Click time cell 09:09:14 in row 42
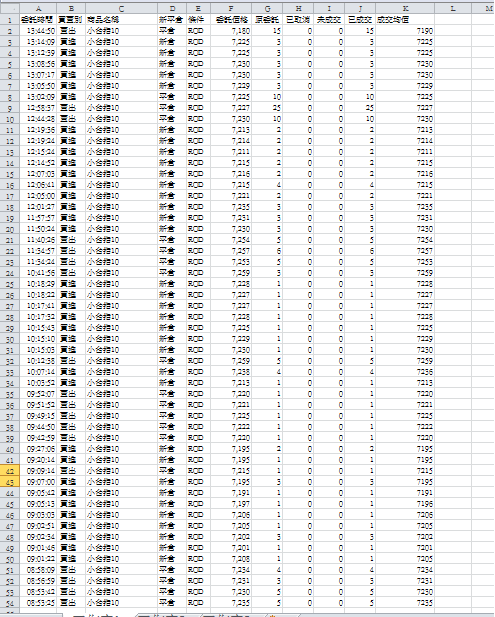 coord(38,471)
